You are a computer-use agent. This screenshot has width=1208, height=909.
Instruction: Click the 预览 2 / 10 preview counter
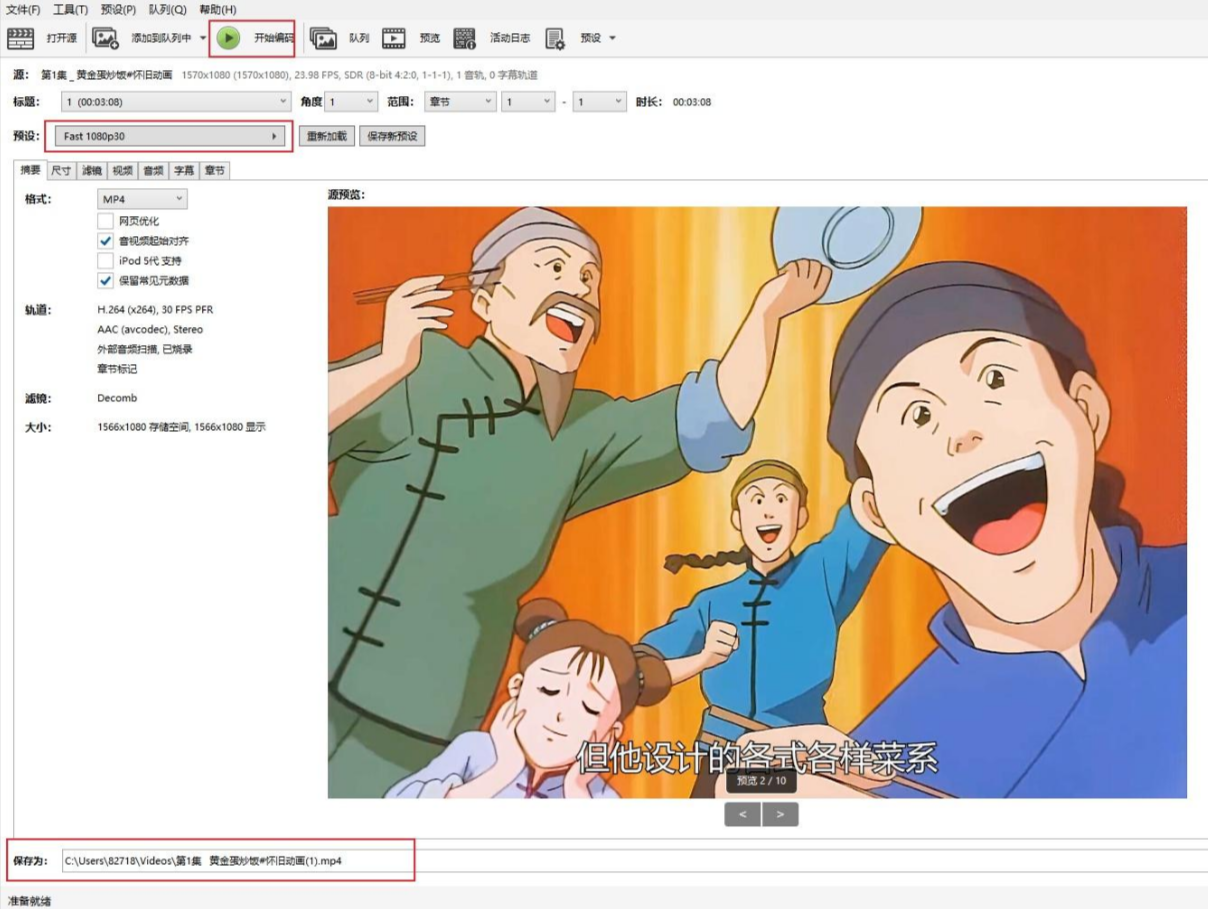[x=761, y=781]
